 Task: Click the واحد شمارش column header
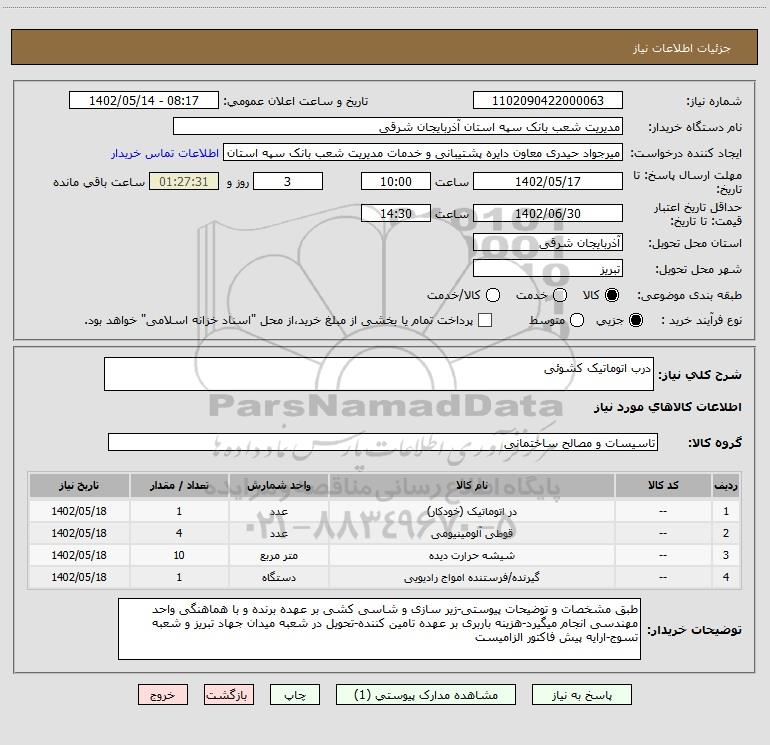278,485
